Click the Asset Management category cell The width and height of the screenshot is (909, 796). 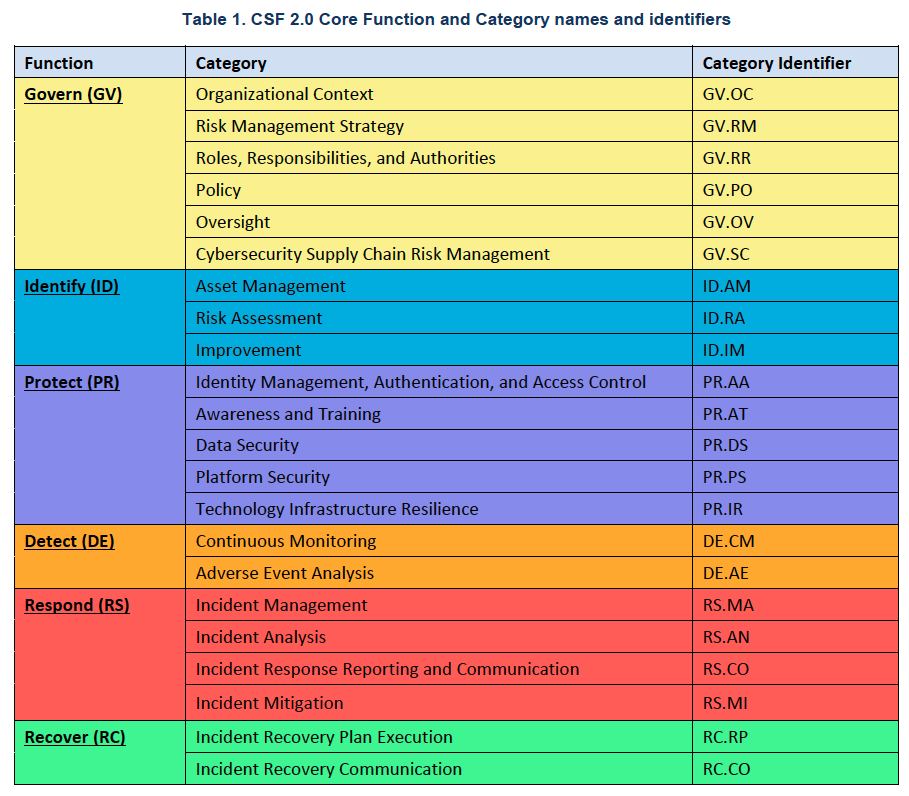click(x=439, y=286)
